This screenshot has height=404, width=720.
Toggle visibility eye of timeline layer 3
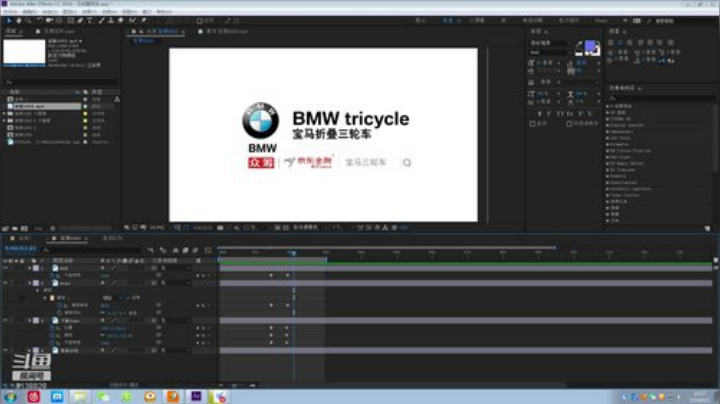(6, 320)
